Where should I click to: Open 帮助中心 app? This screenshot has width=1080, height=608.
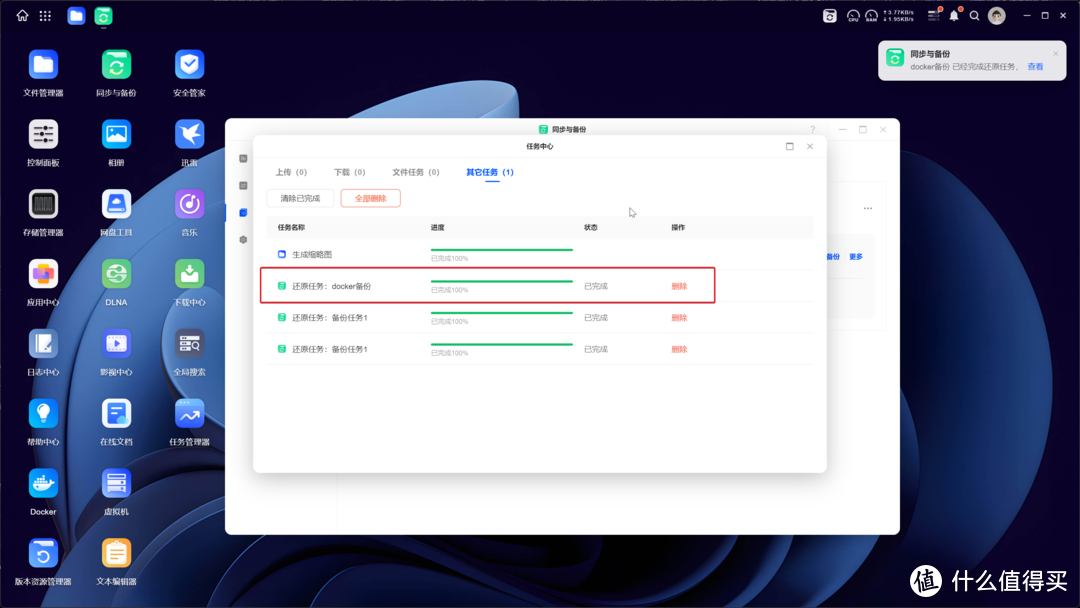[x=43, y=414]
